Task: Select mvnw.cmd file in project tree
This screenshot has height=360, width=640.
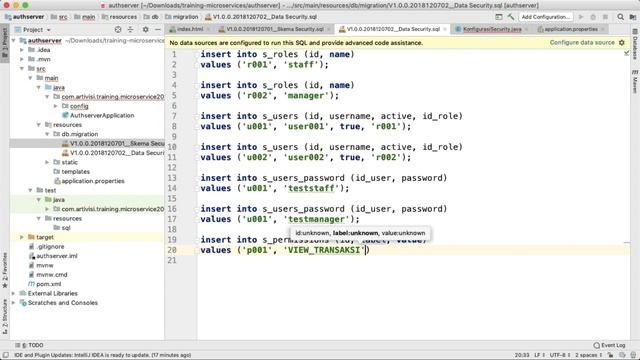Action: point(48,275)
